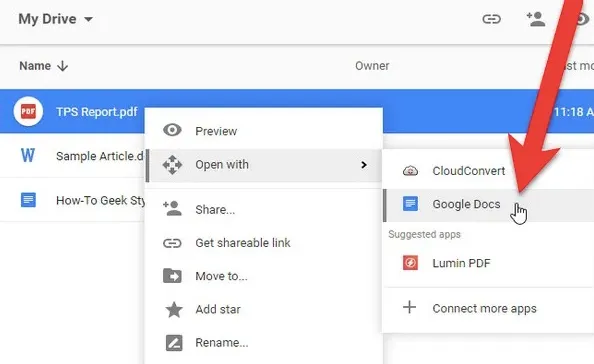Viewport: 594px width, 364px height.
Task: Click the Open with four-arrow icon
Action: 172,165
